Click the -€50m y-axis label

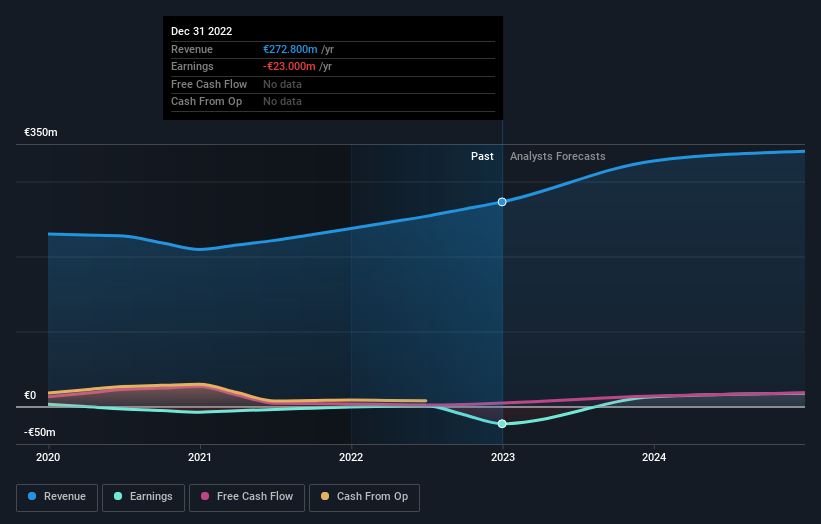tap(40, 432)
